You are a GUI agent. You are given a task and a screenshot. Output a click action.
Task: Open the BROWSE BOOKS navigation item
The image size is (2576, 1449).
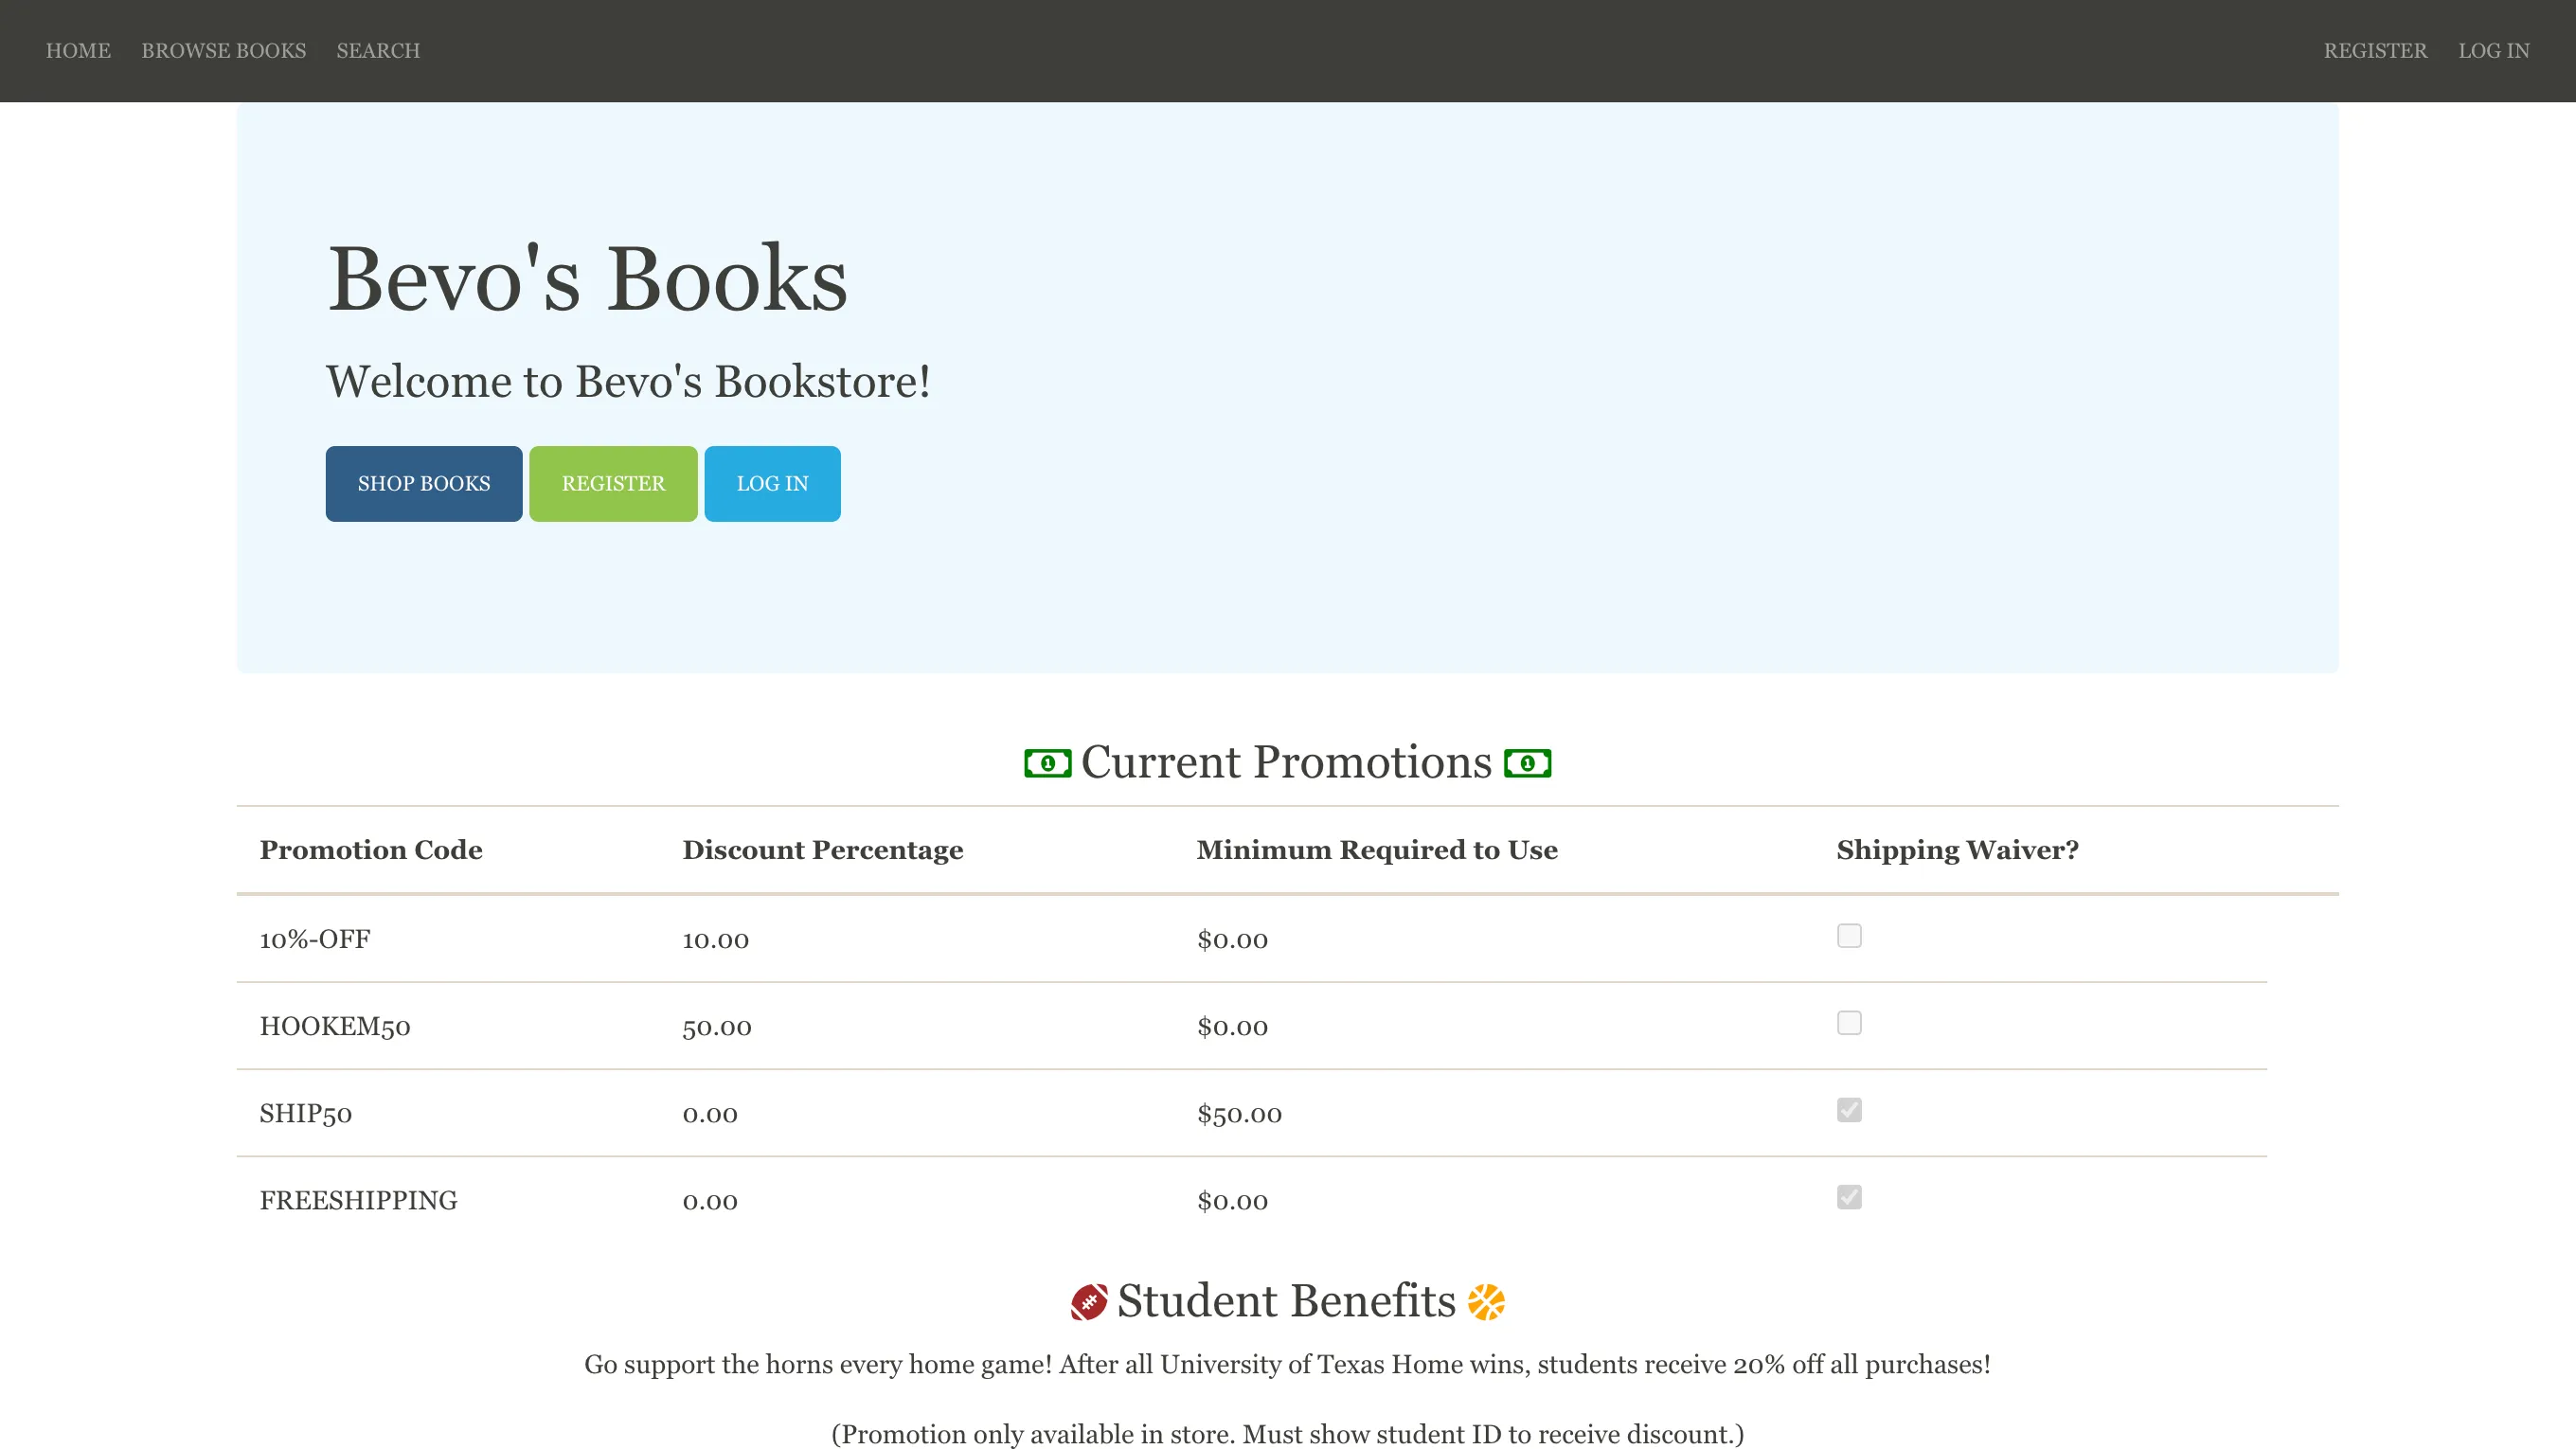coord(223,50)
